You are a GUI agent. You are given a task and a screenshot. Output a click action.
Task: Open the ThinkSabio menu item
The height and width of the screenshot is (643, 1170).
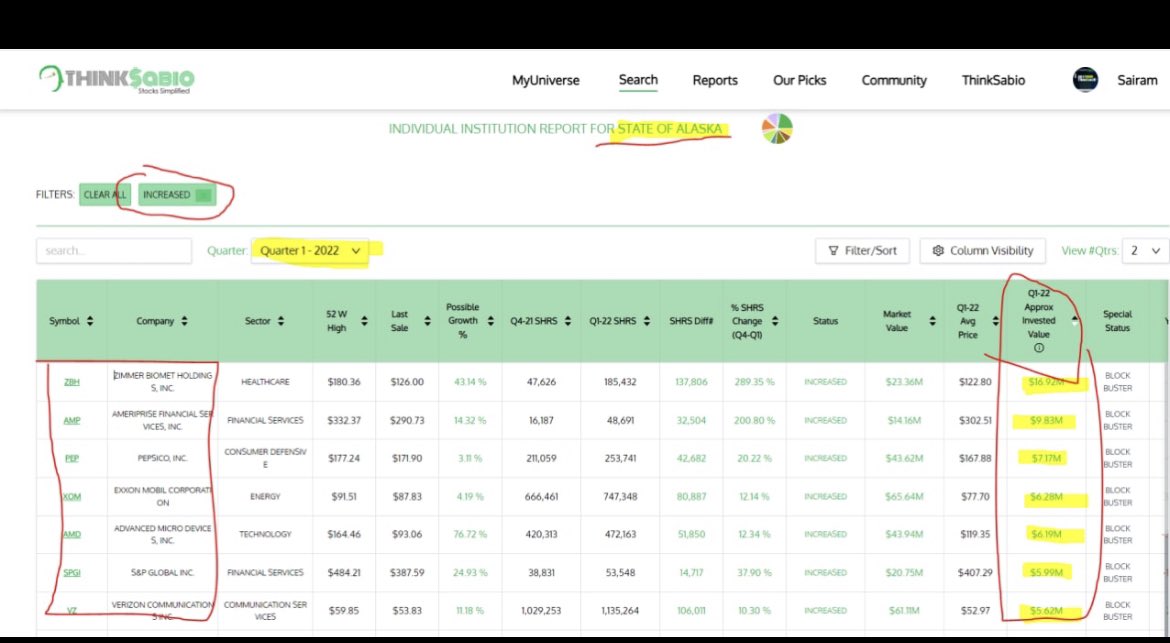pos(993,80)
